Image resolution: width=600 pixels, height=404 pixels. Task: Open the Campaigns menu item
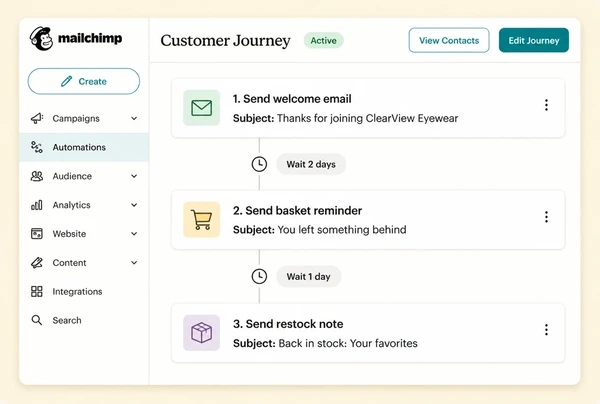tap(84, 119)
